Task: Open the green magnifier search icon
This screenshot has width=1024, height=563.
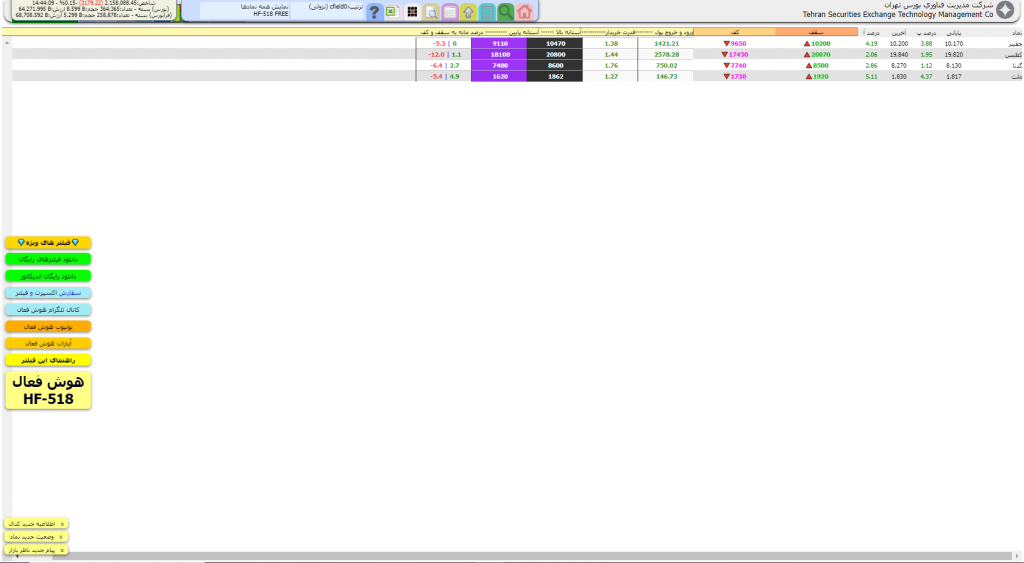Action: (x=505, y=11)
